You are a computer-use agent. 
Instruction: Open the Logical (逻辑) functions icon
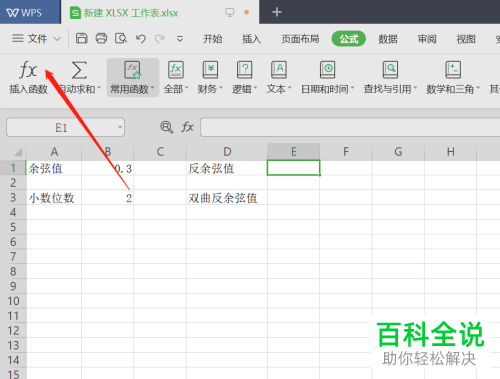point(244,70)
